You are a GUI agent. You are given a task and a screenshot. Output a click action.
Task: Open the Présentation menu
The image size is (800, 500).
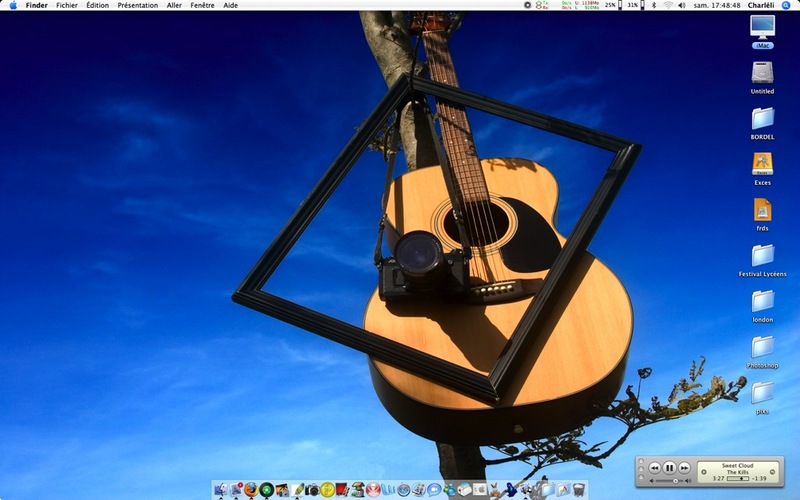click(138, 5)
